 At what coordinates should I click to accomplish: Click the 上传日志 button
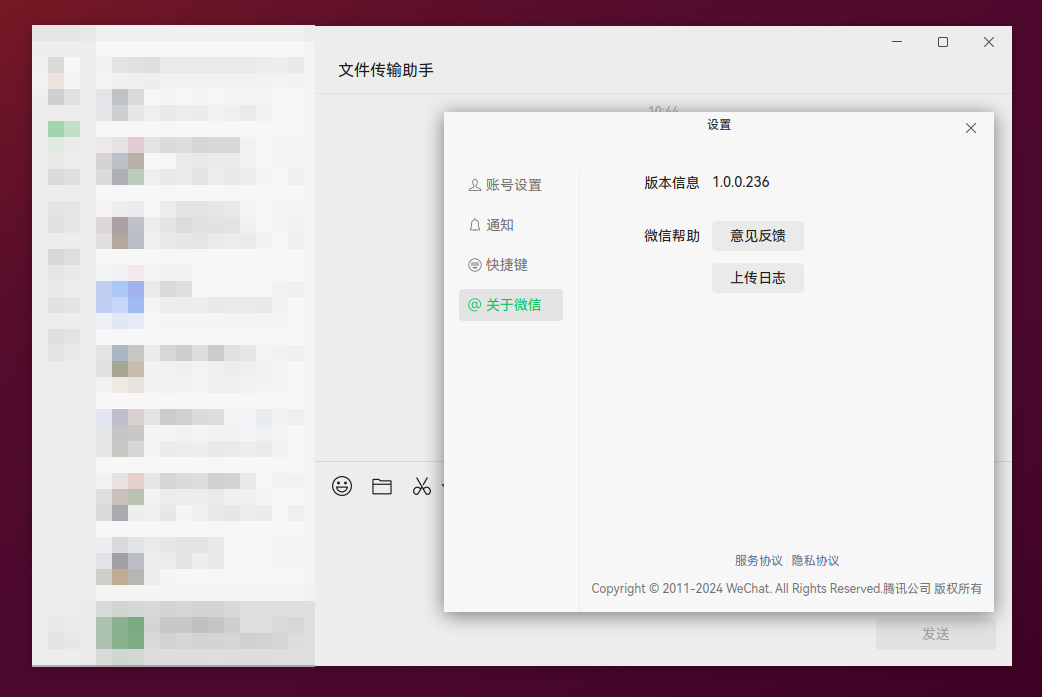pos(758,278)
